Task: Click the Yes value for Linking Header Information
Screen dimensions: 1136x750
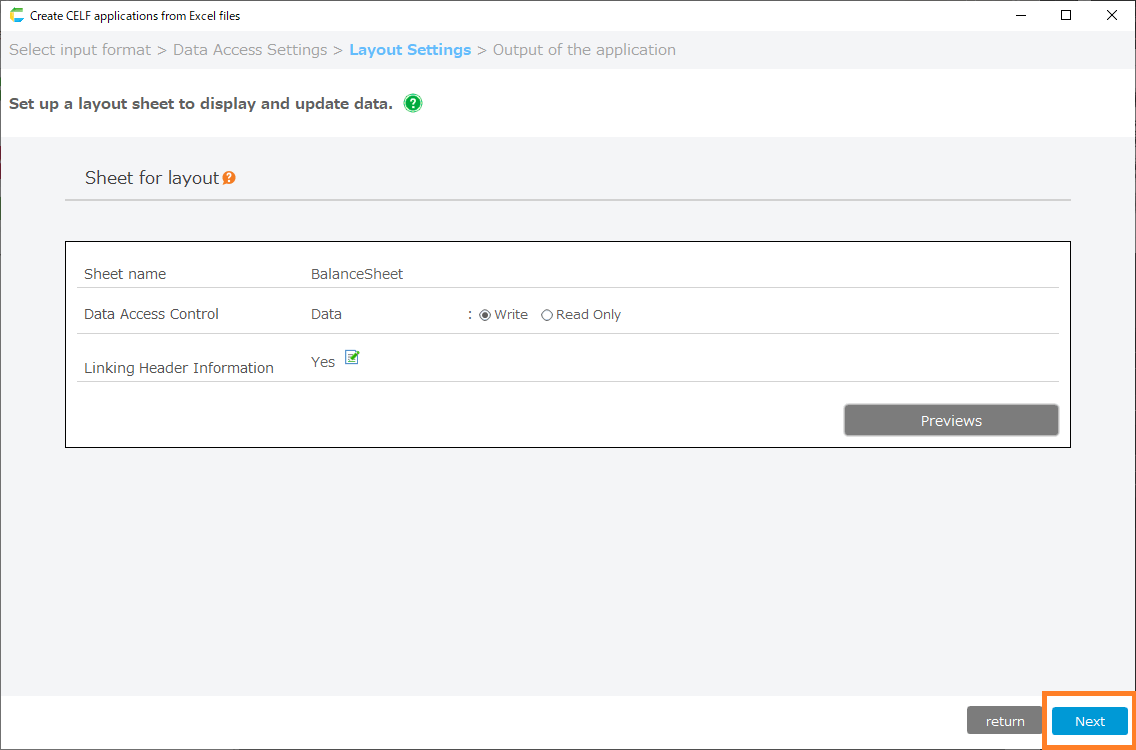Action: 323,362
